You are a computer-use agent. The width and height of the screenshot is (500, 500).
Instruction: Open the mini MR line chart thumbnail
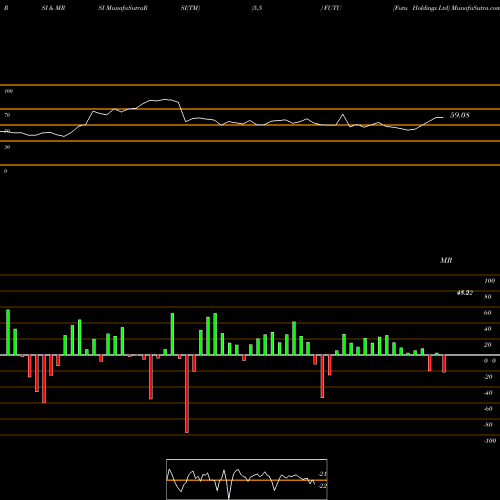click(x=247, y=479)
